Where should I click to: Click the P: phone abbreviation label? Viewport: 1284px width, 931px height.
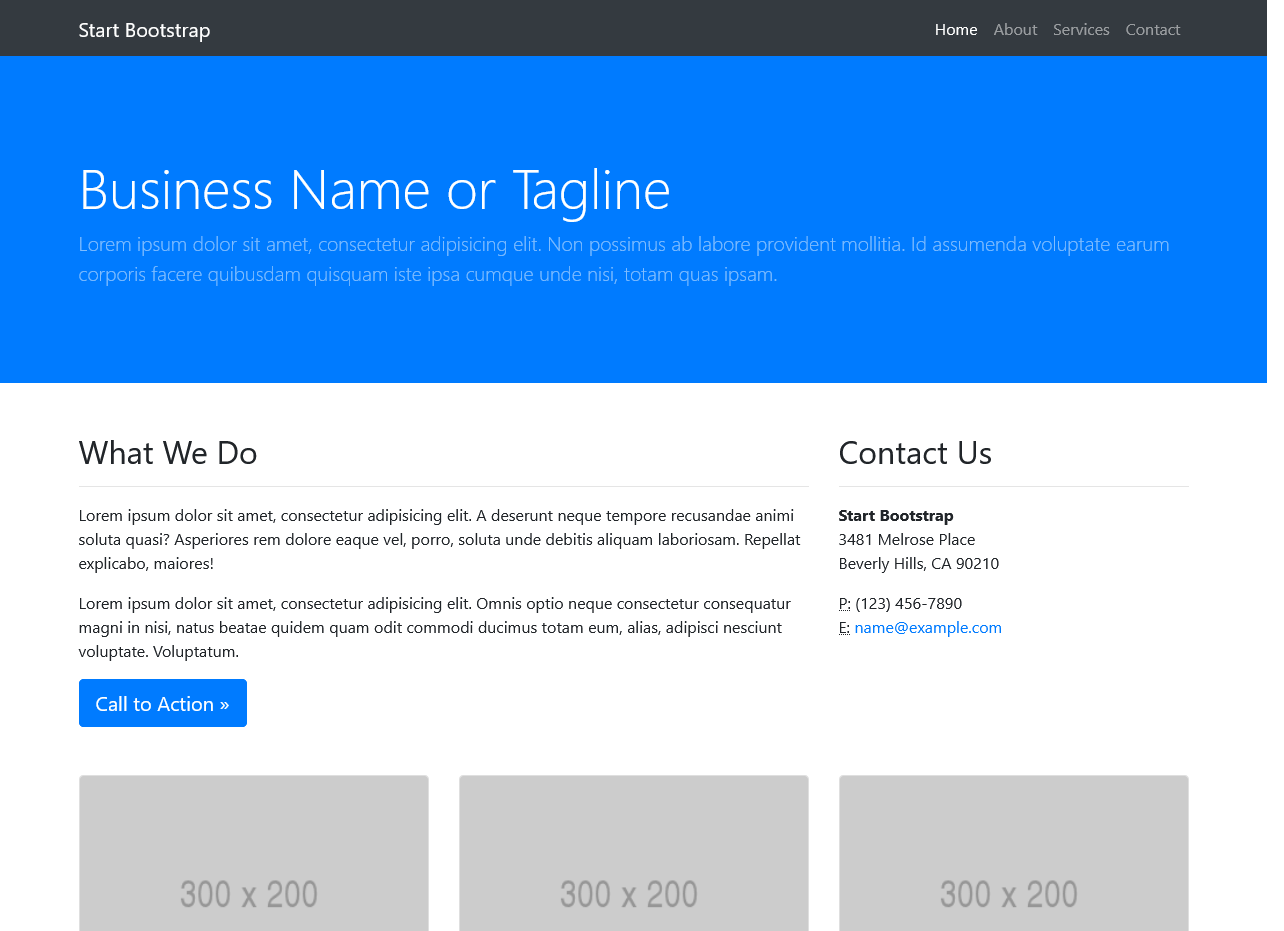[844, 603]
